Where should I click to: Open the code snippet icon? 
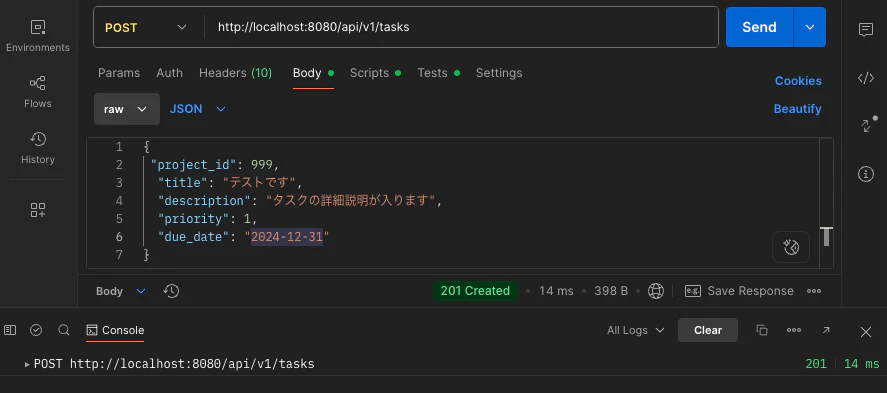[x=866, y=79]
